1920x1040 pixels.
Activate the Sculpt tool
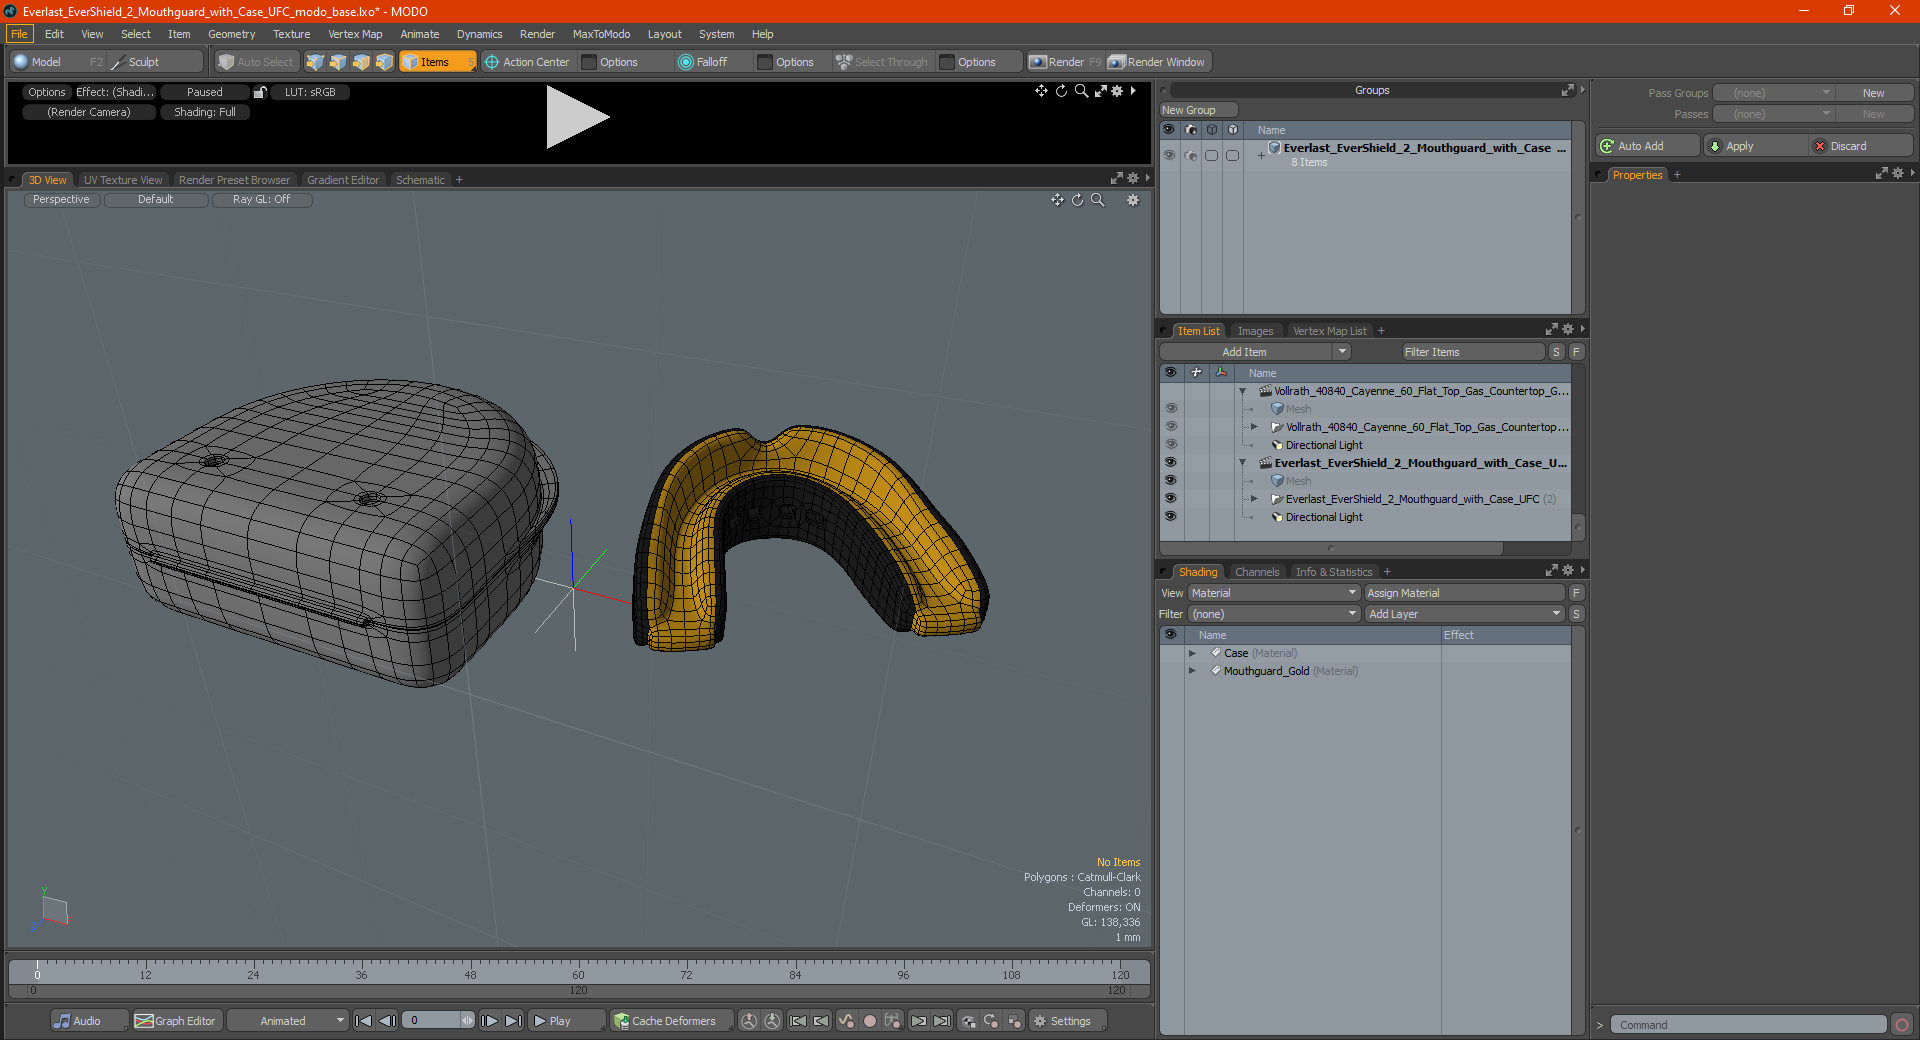[x=155, y=62]
